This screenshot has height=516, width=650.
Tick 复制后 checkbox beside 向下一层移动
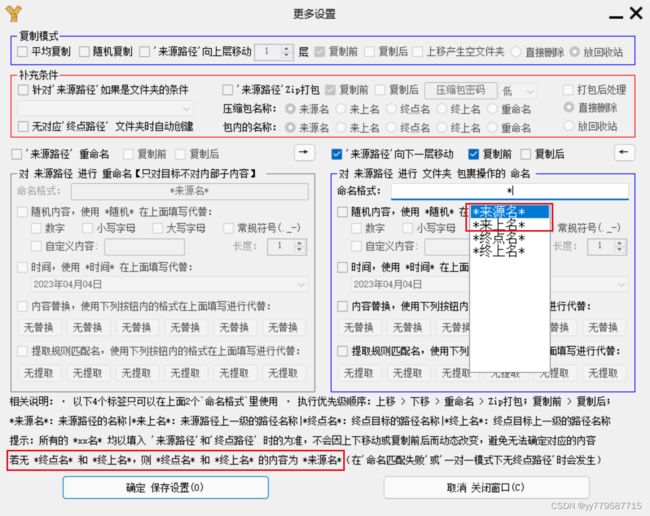(x=526, y=154)
